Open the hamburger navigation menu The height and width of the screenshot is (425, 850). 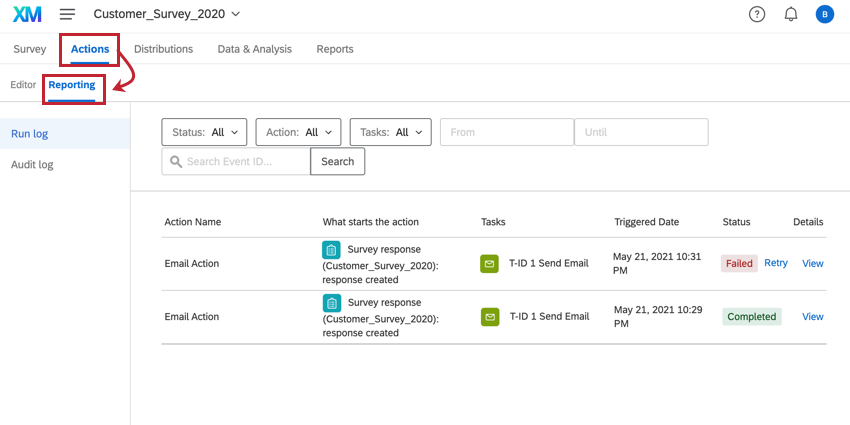pyautogui.click(x=67, y=14)
